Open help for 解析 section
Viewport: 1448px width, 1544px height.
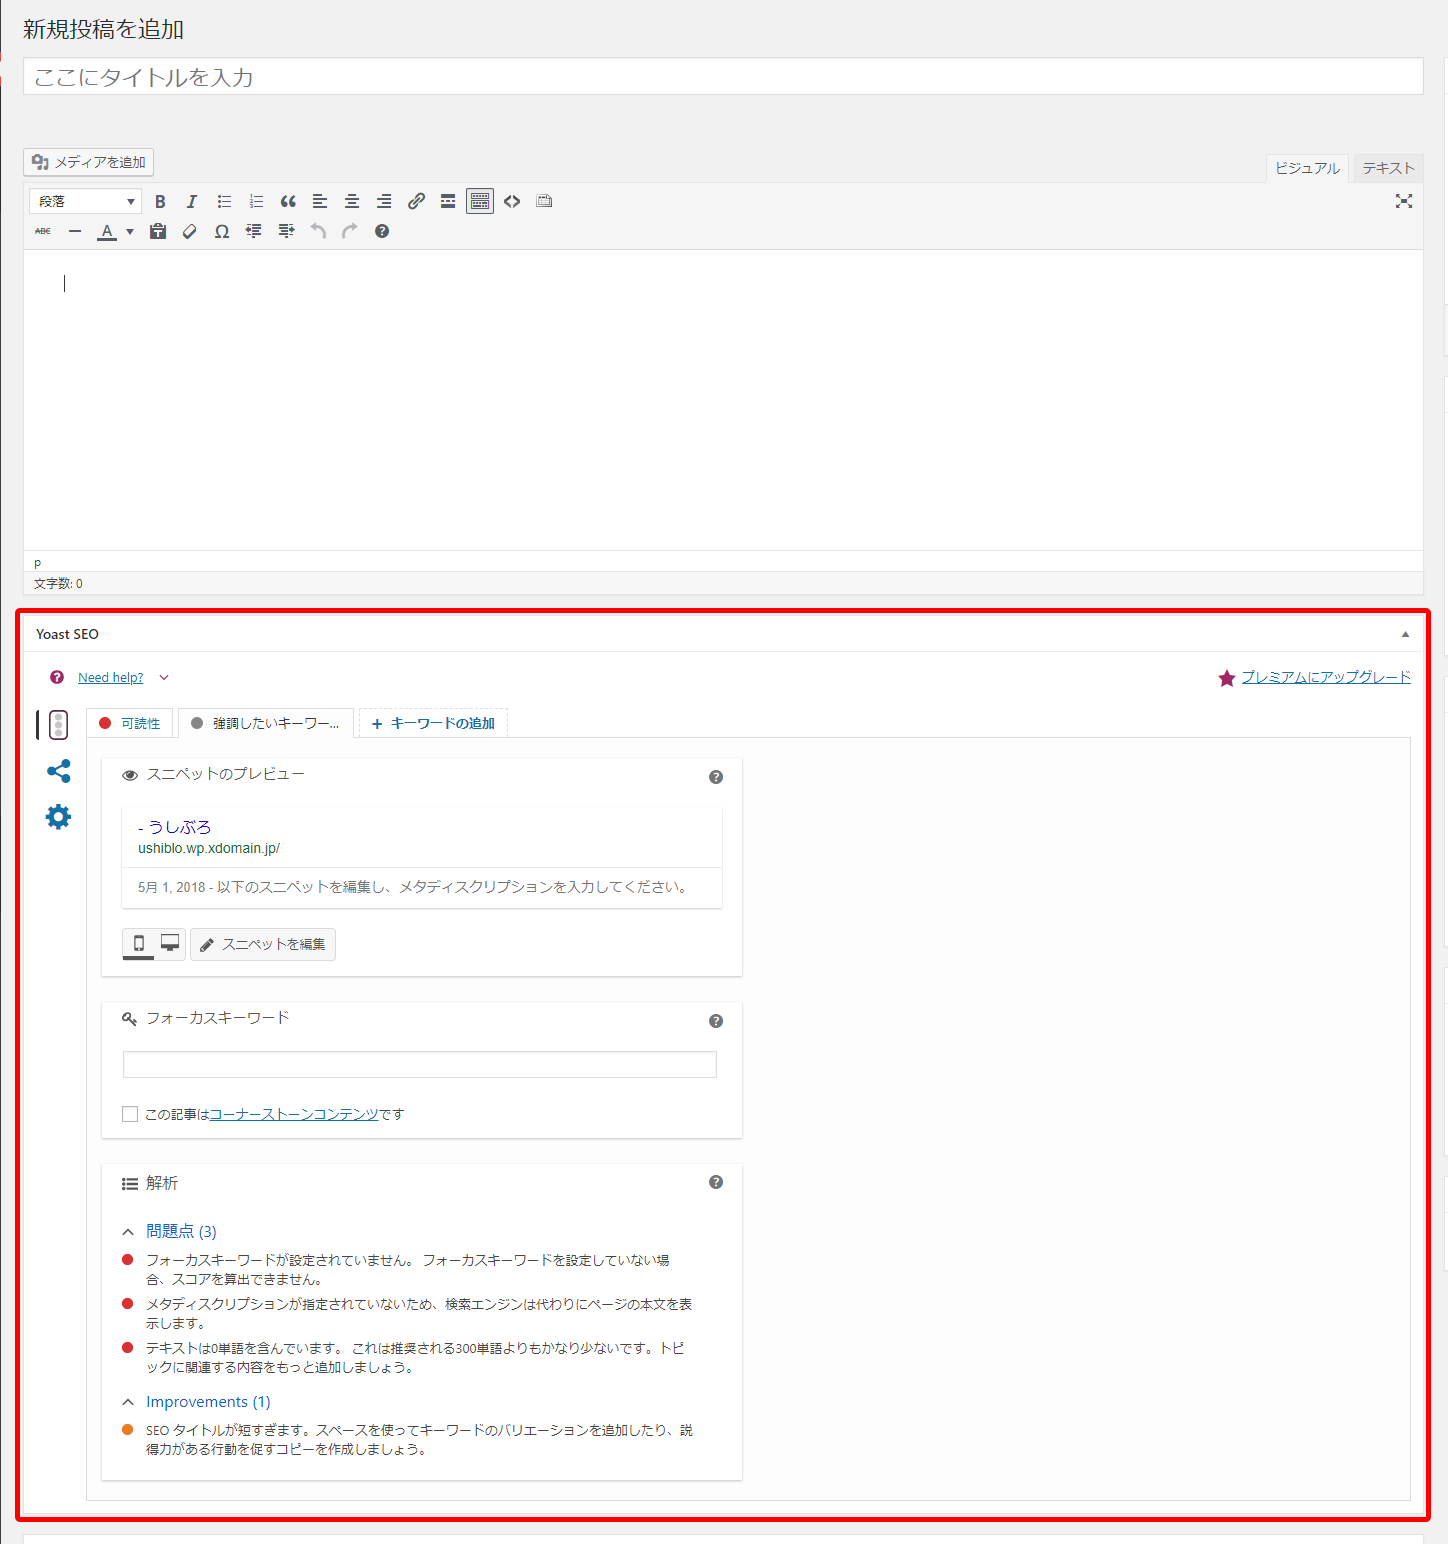click(x=716, y=1182)
